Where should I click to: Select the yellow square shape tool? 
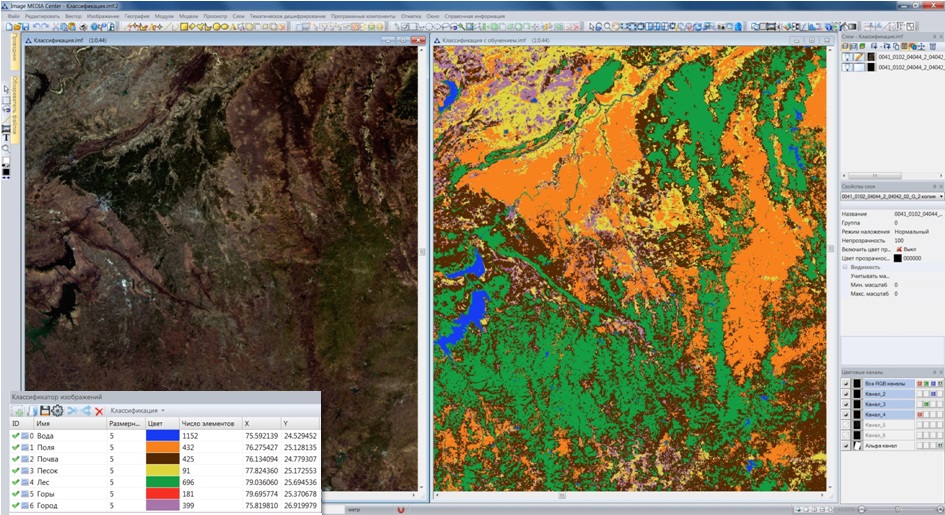[184, 27]
